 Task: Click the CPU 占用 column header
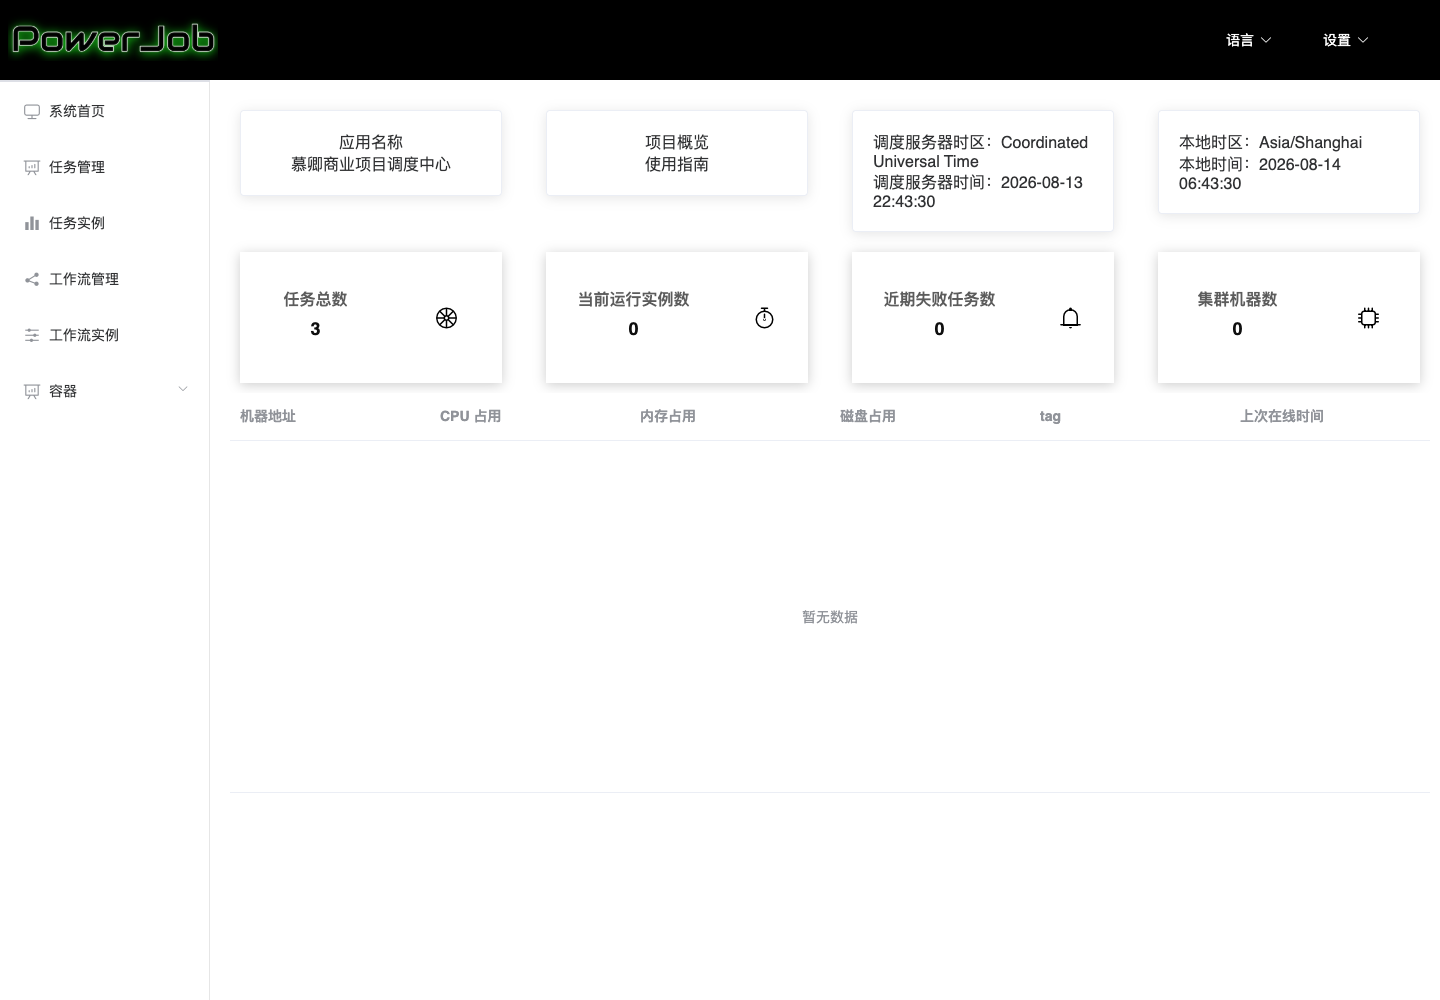470,416
